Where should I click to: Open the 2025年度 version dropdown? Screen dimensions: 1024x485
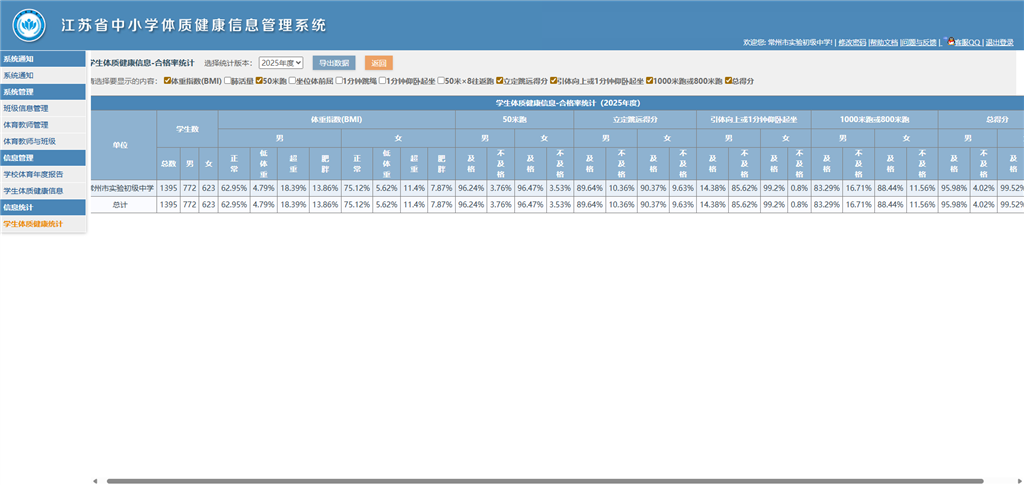280,63
